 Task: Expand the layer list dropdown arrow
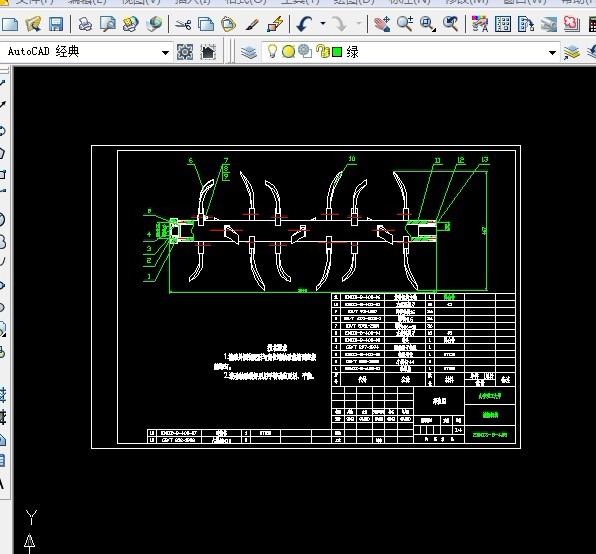[x=552, y=53]
